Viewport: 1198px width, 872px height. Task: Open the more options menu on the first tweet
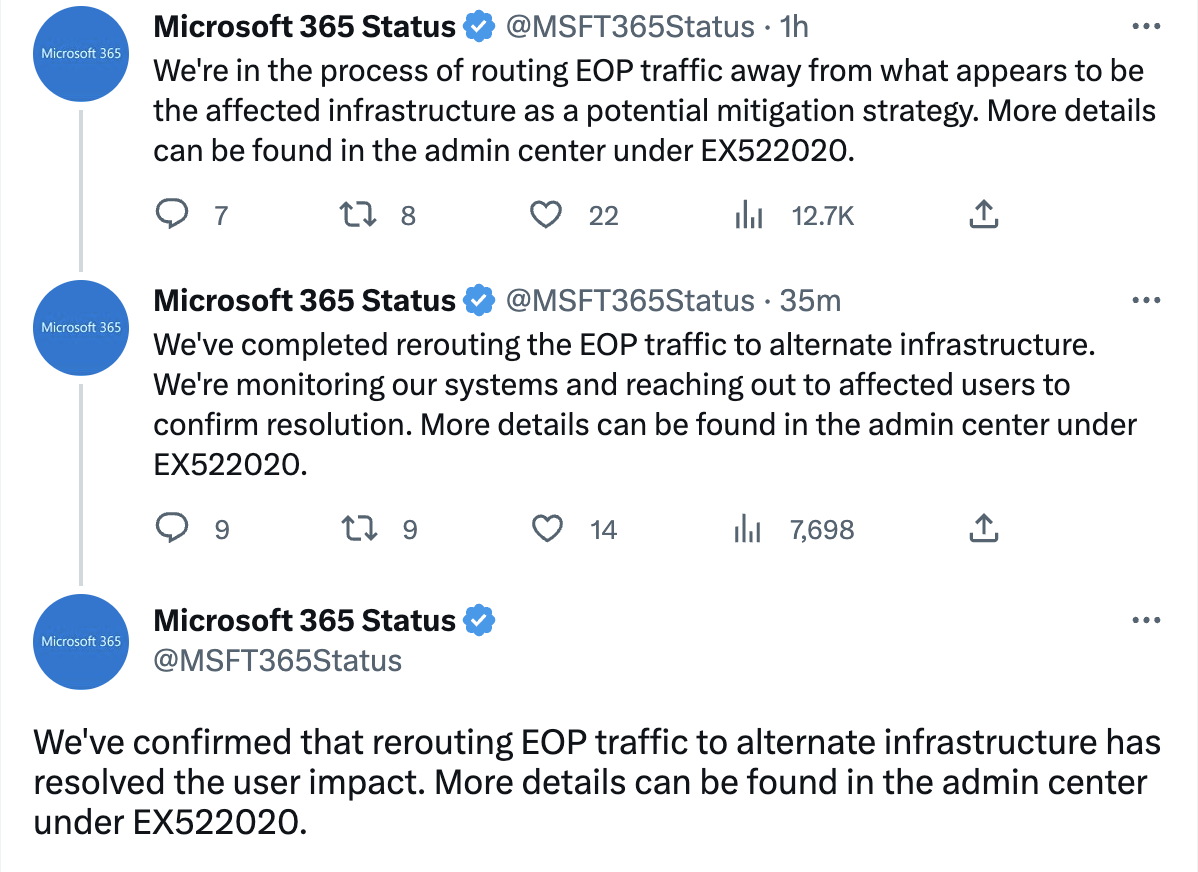(x=1146, y=25)
